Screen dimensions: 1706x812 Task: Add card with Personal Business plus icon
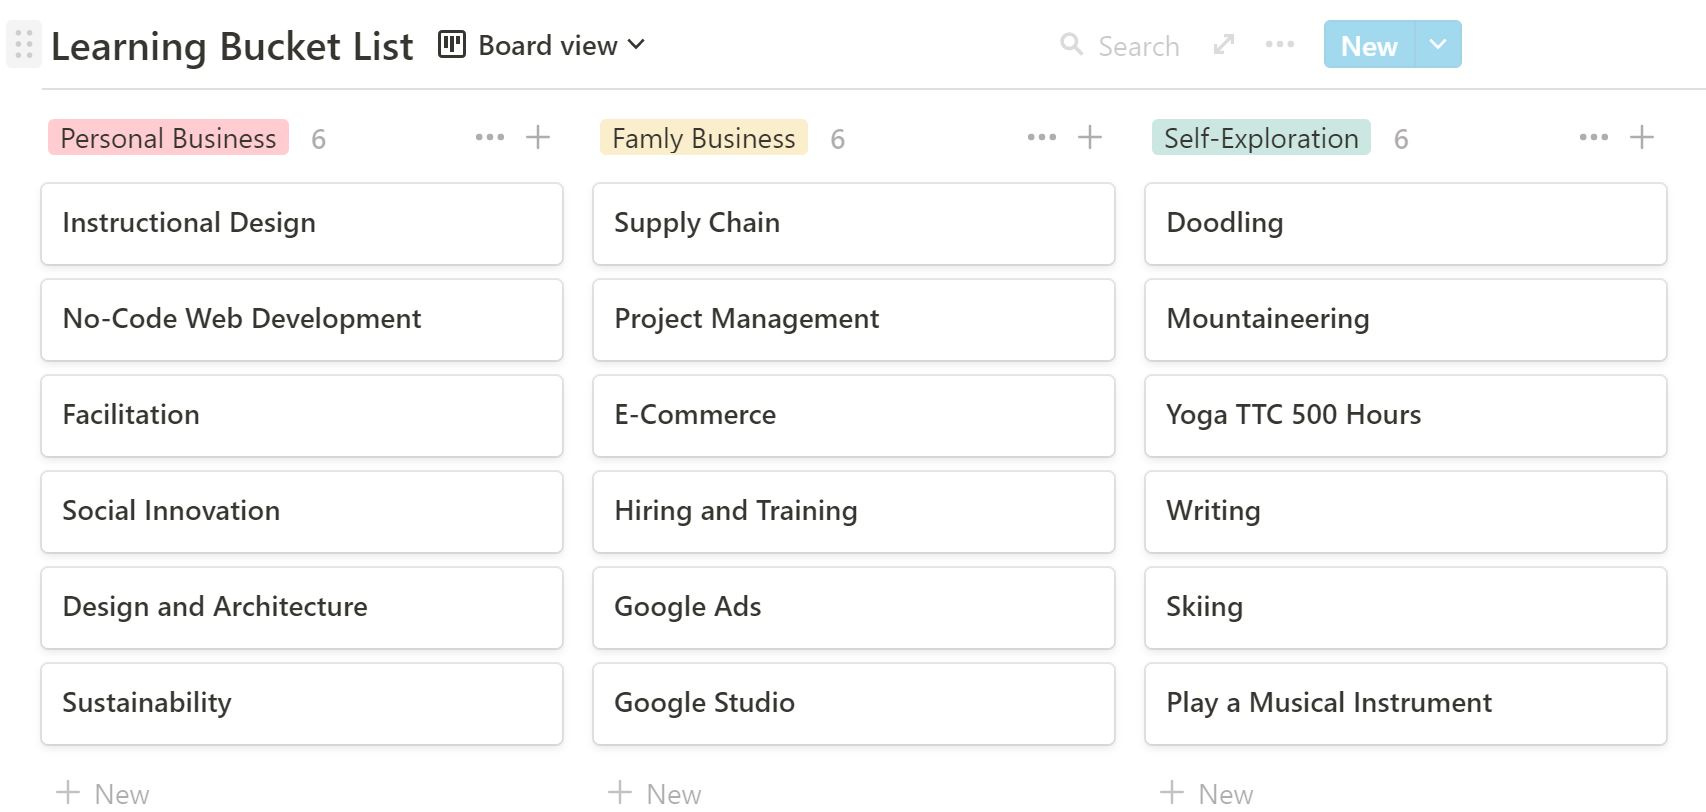(538, 138)
